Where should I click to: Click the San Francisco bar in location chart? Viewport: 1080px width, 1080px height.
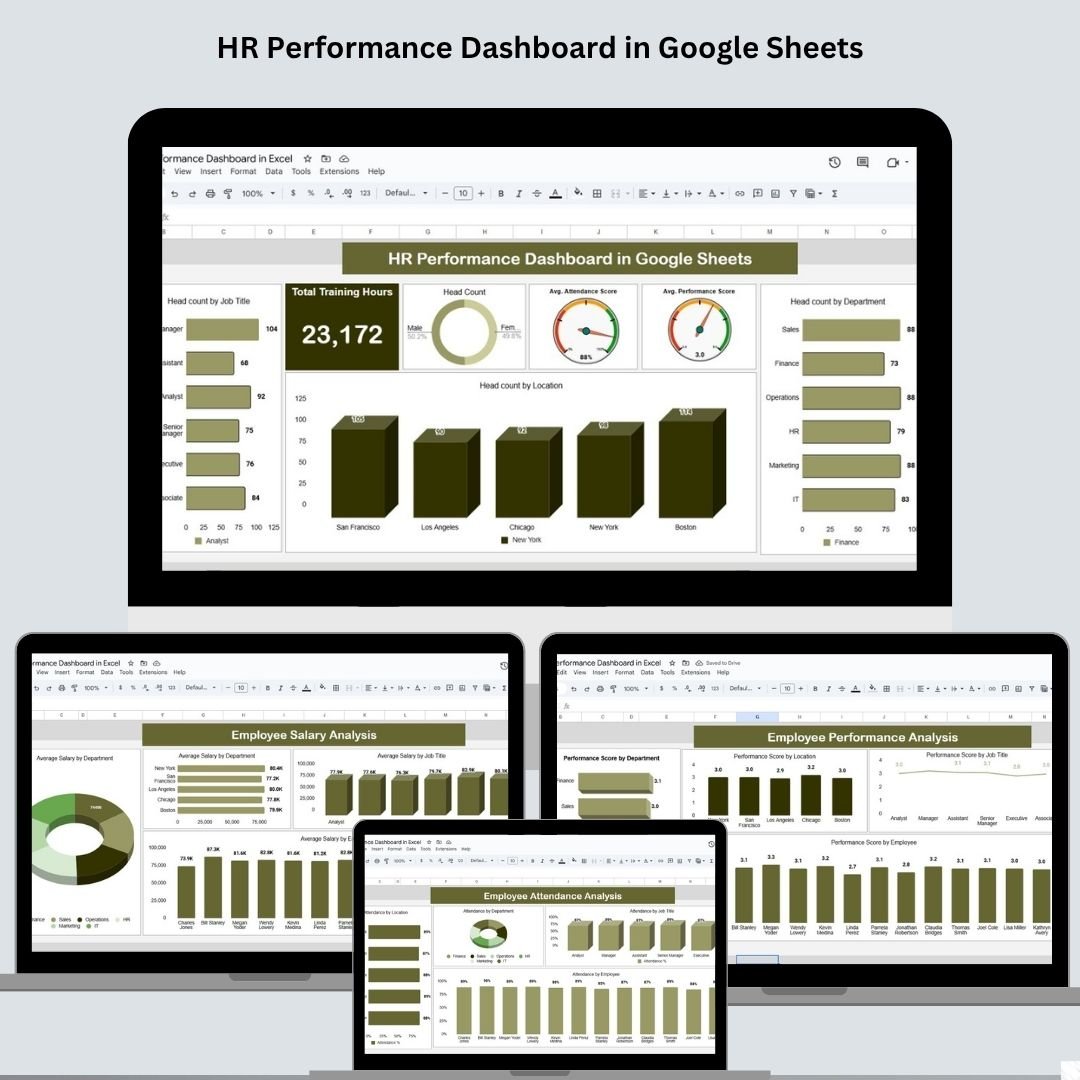pyautogui.click(x=364, y=466)
